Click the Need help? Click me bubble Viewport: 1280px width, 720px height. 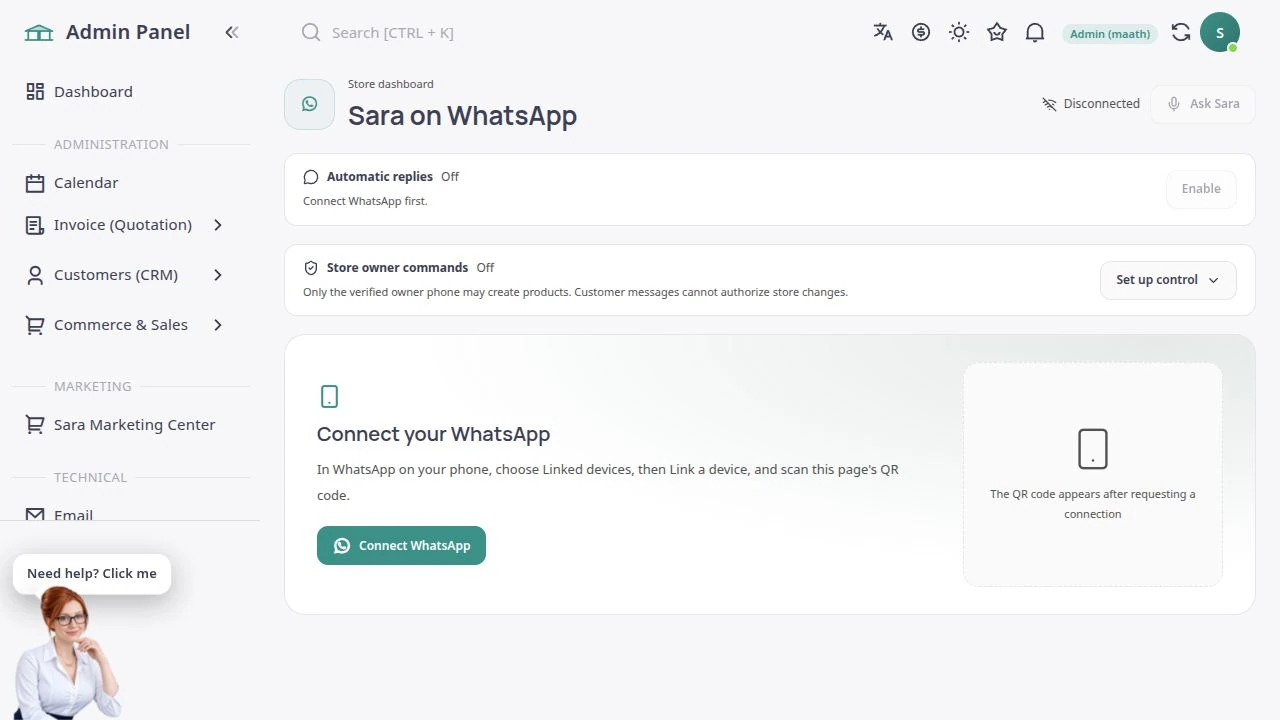(92, 574)
